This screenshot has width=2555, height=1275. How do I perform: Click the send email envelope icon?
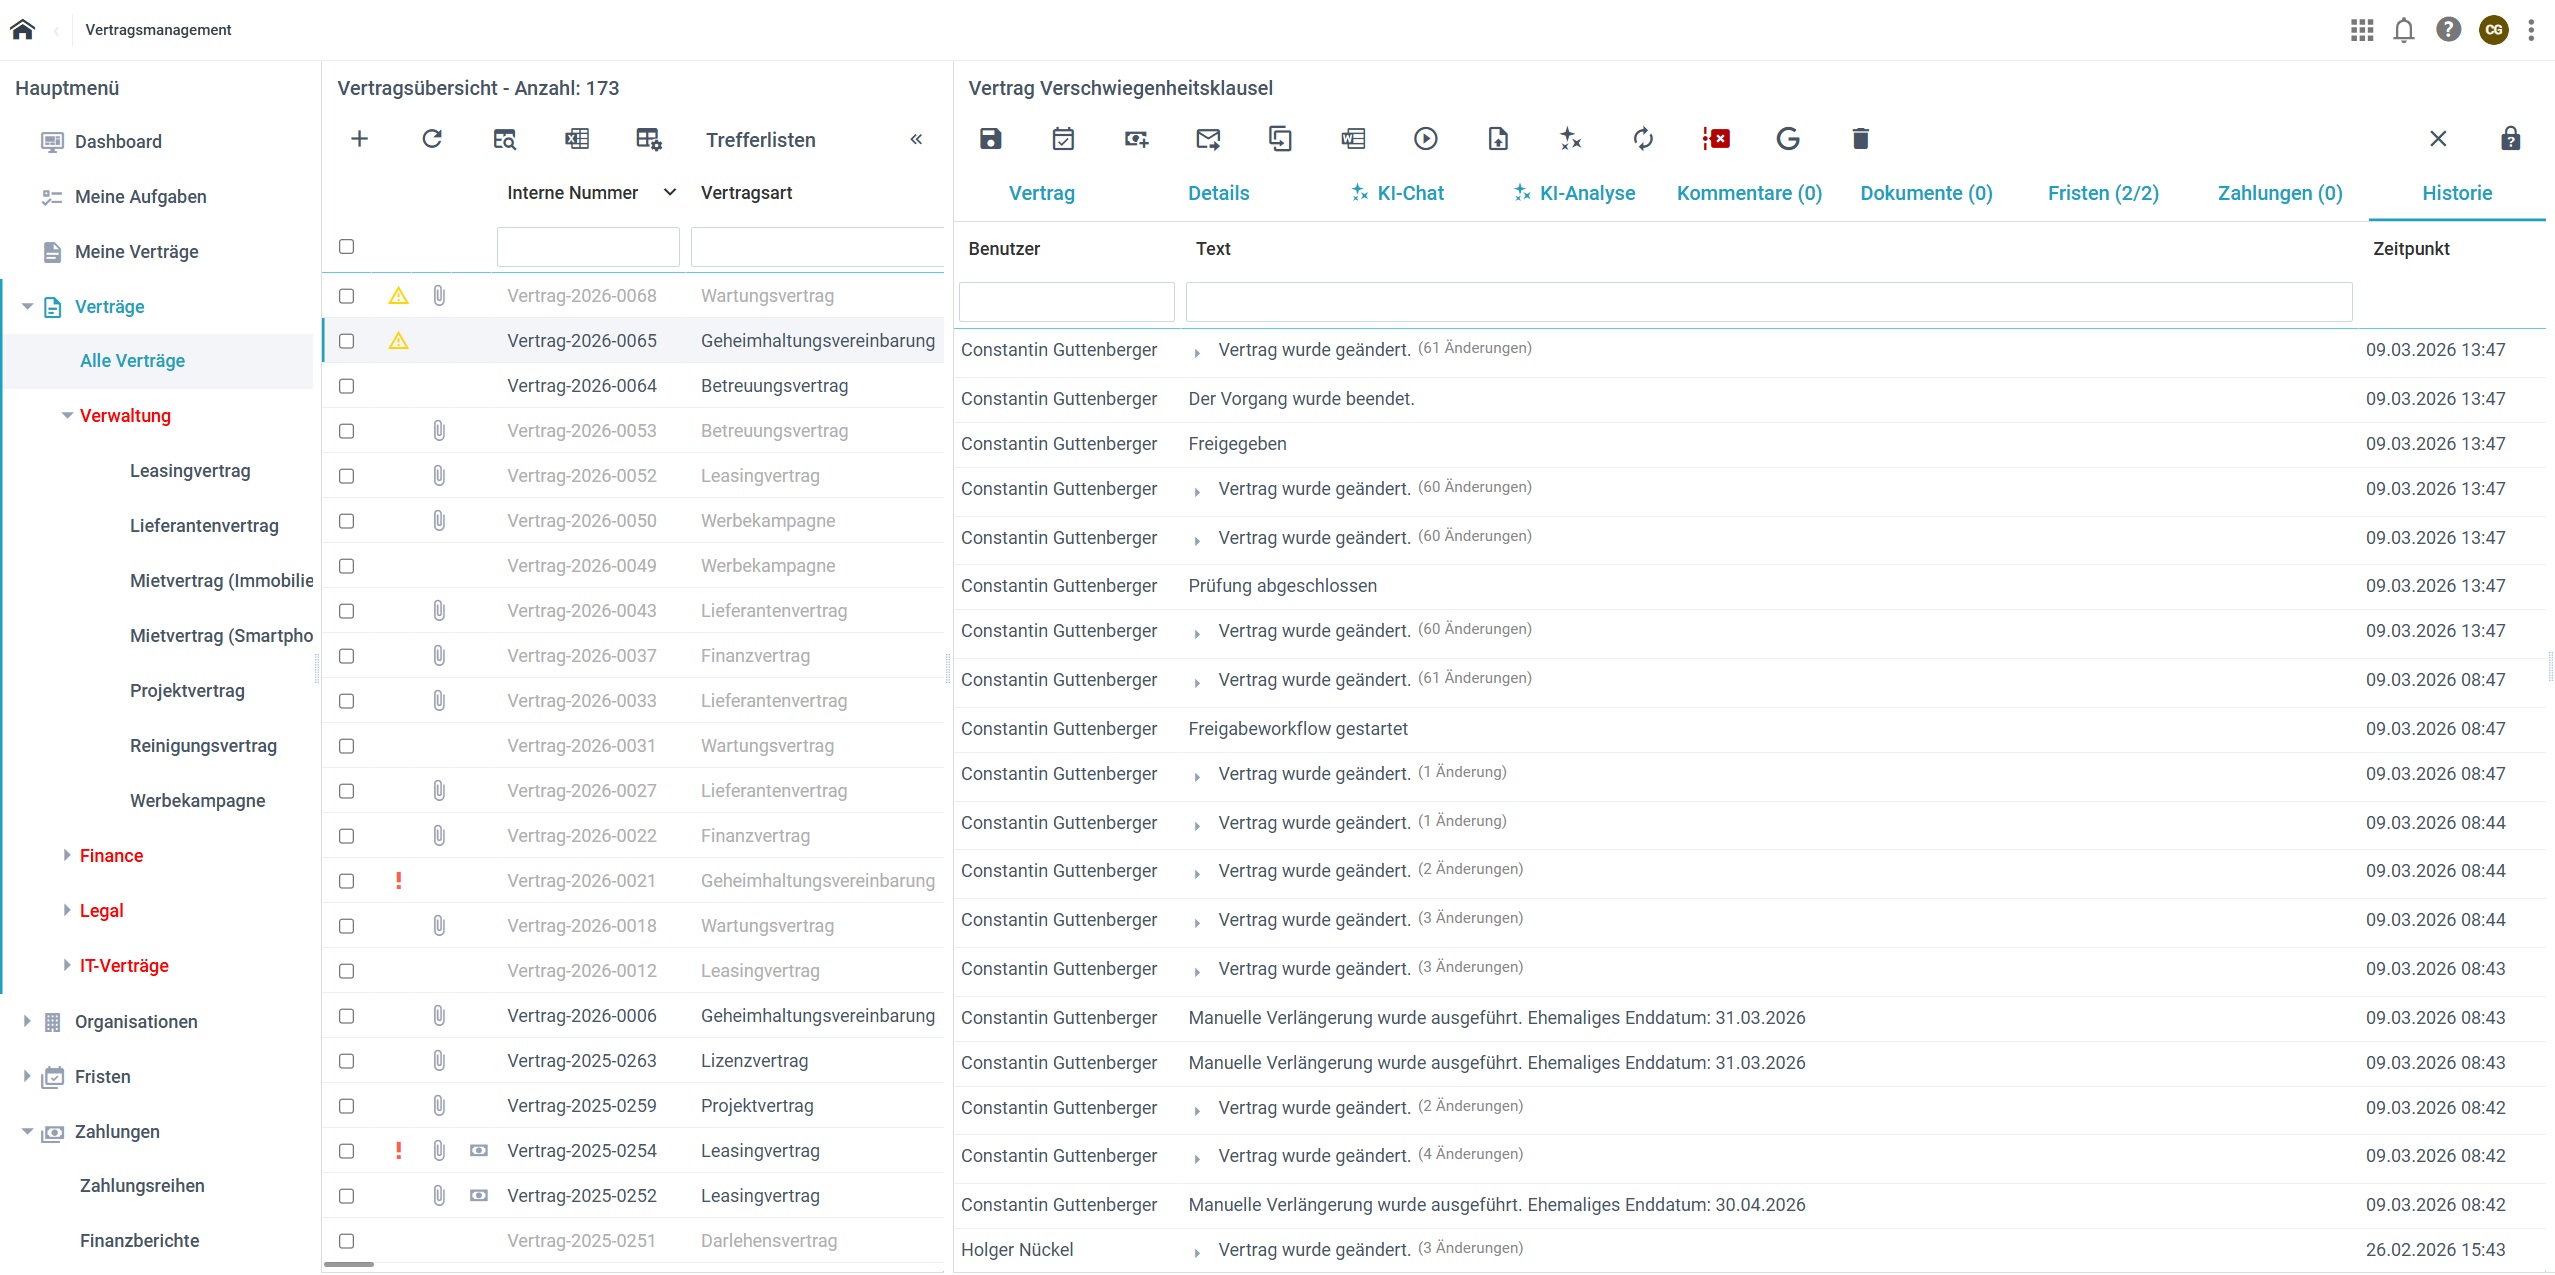click(1208, 139)
